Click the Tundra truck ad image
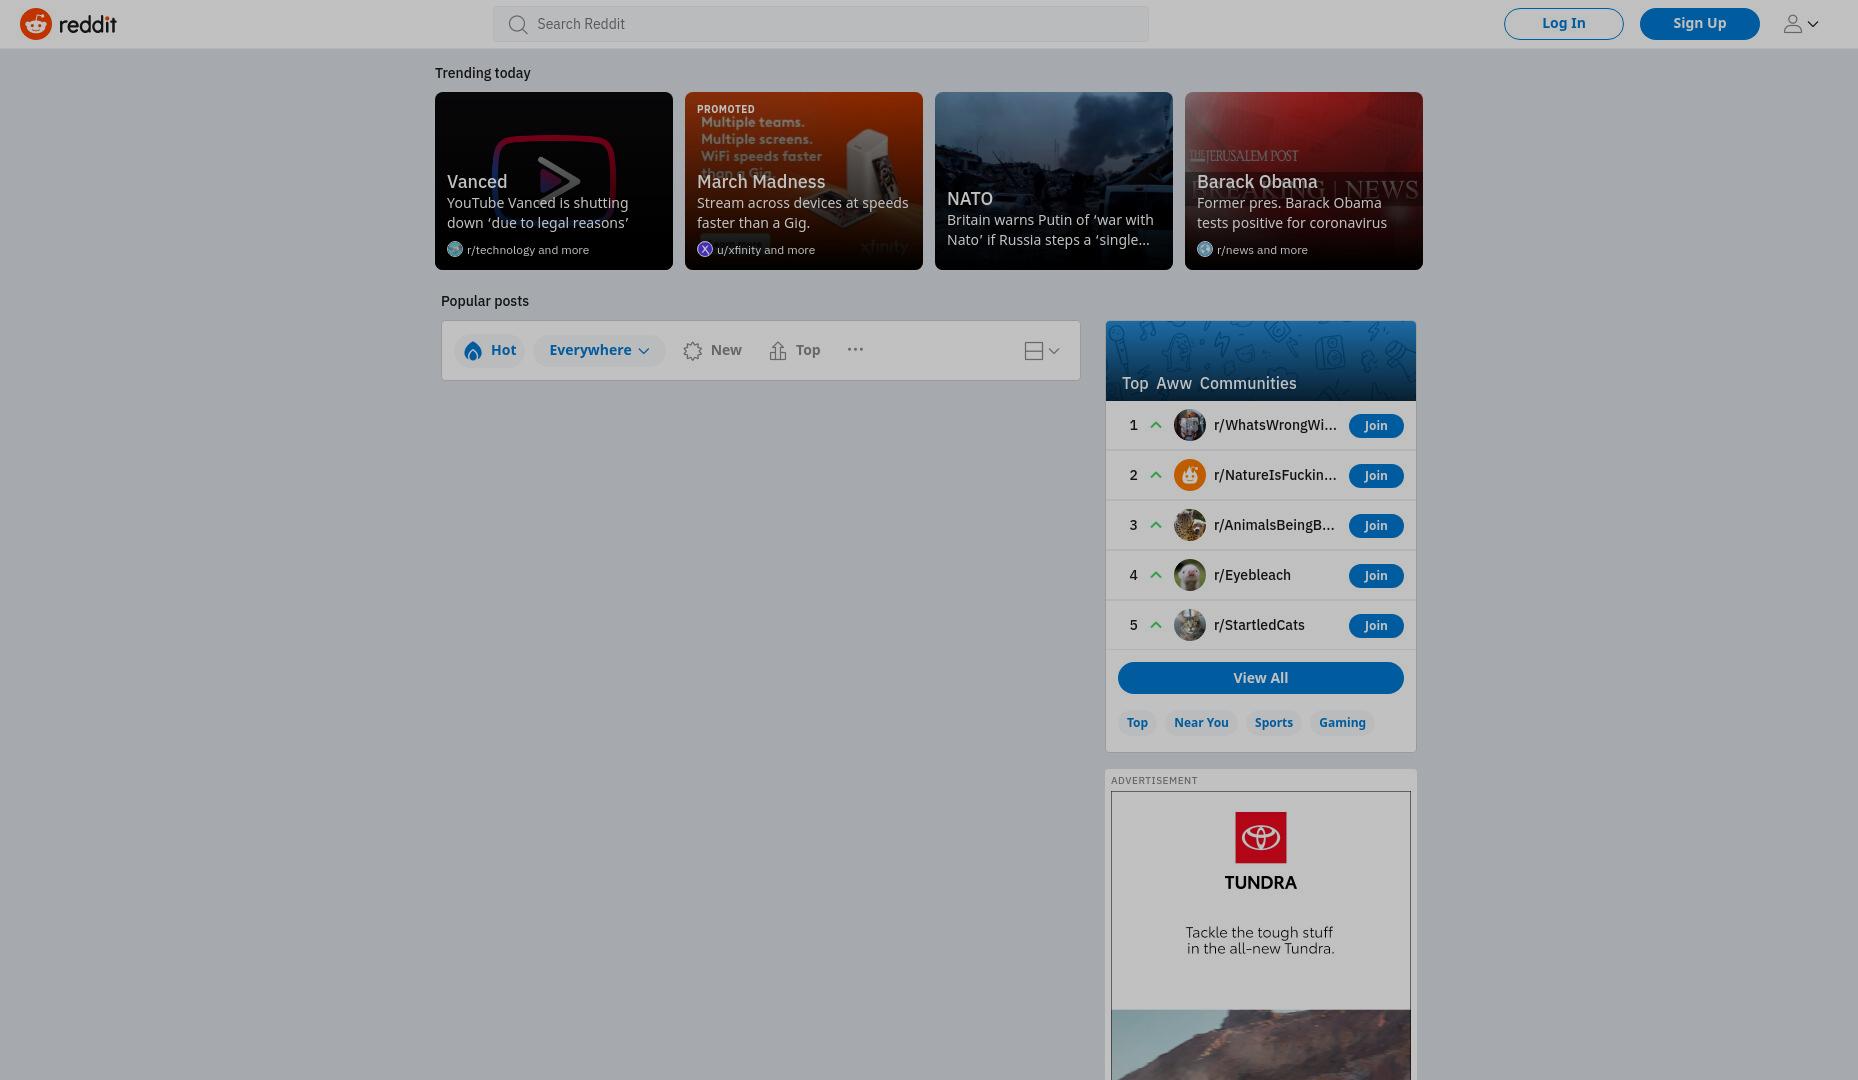1858x1080 pixels. pyautogui.click(x=1261, y=1045)
